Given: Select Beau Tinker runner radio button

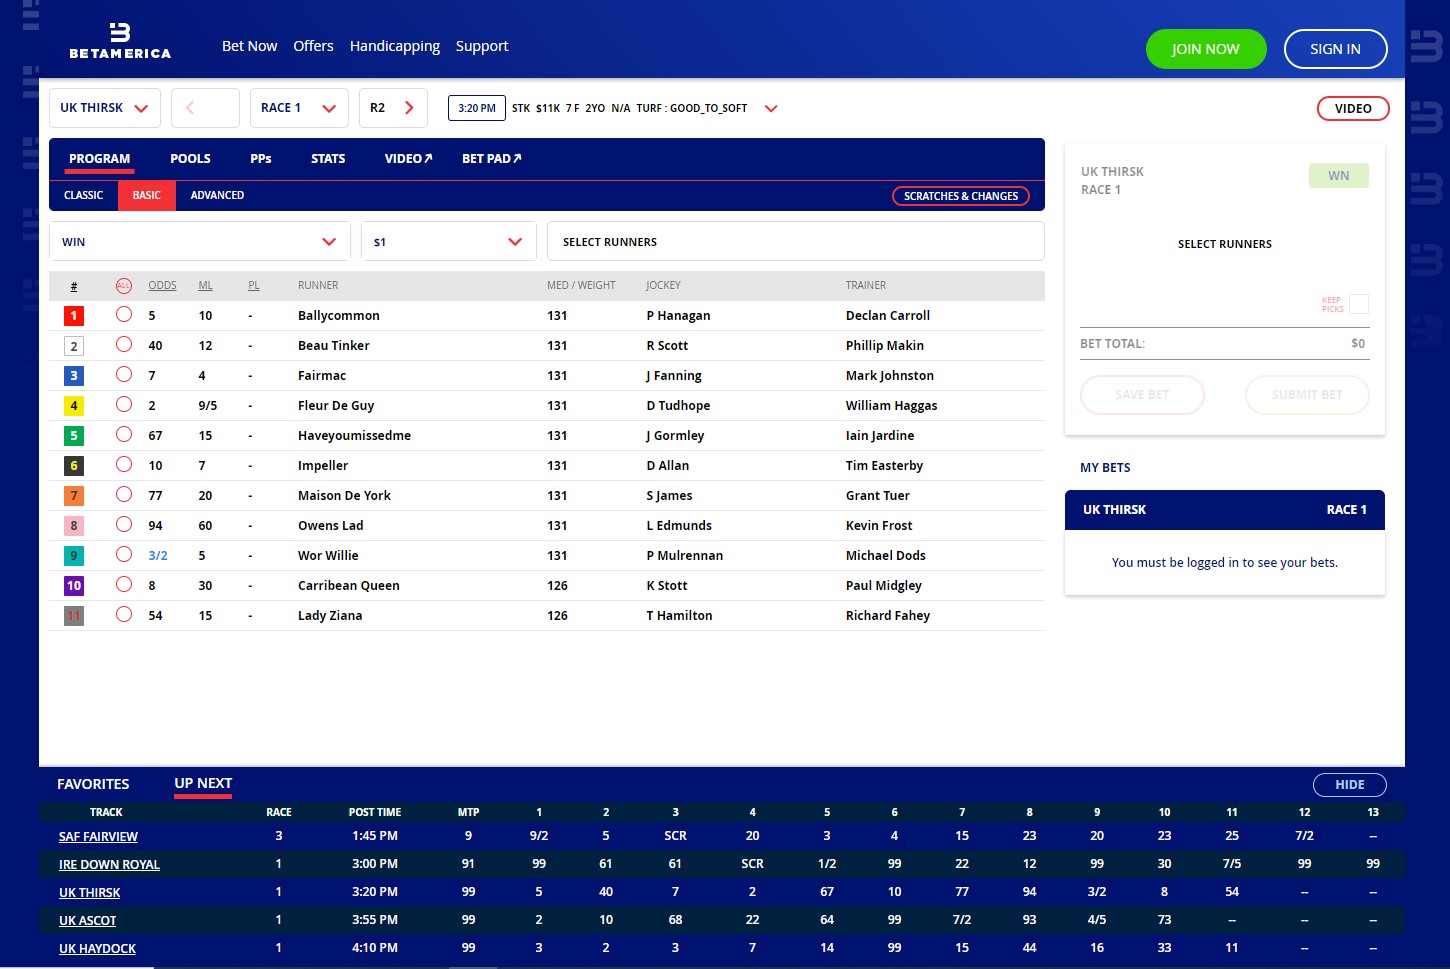Looking at the screenshot, I should pos(124,344).
